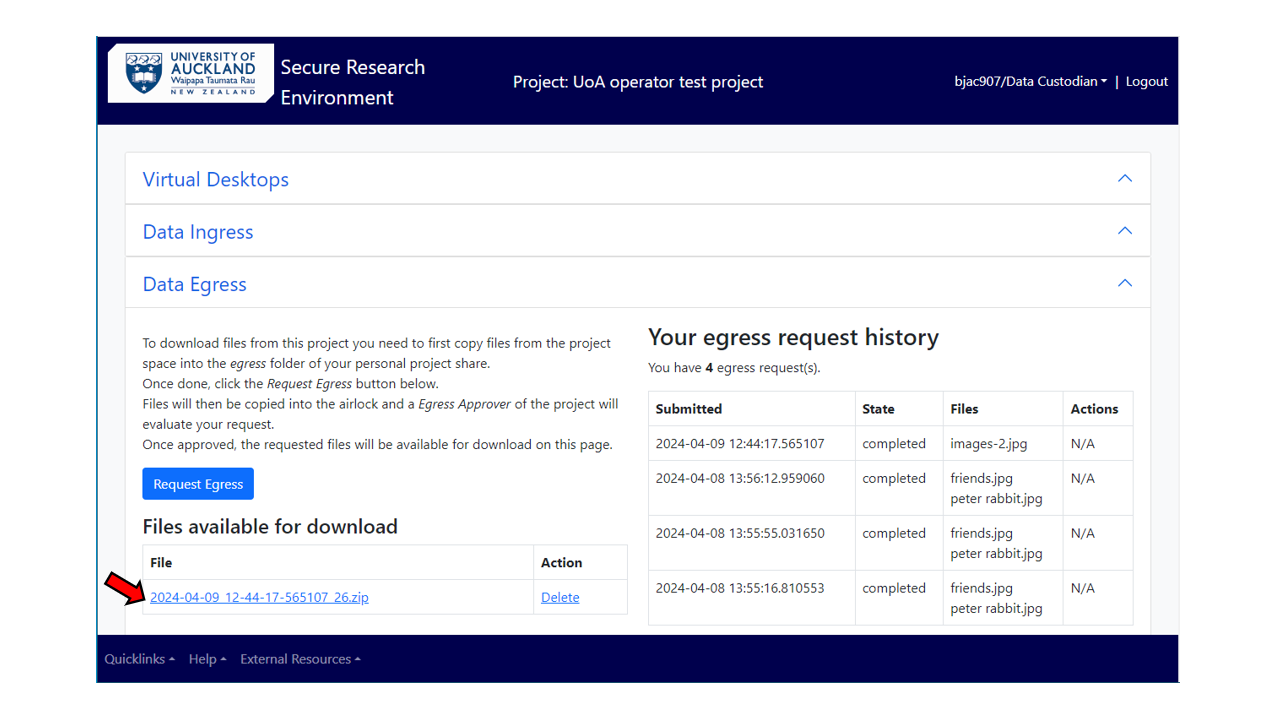Click the University of Auckland logo
Screen dimensions: 1280x720
(190, 73)
